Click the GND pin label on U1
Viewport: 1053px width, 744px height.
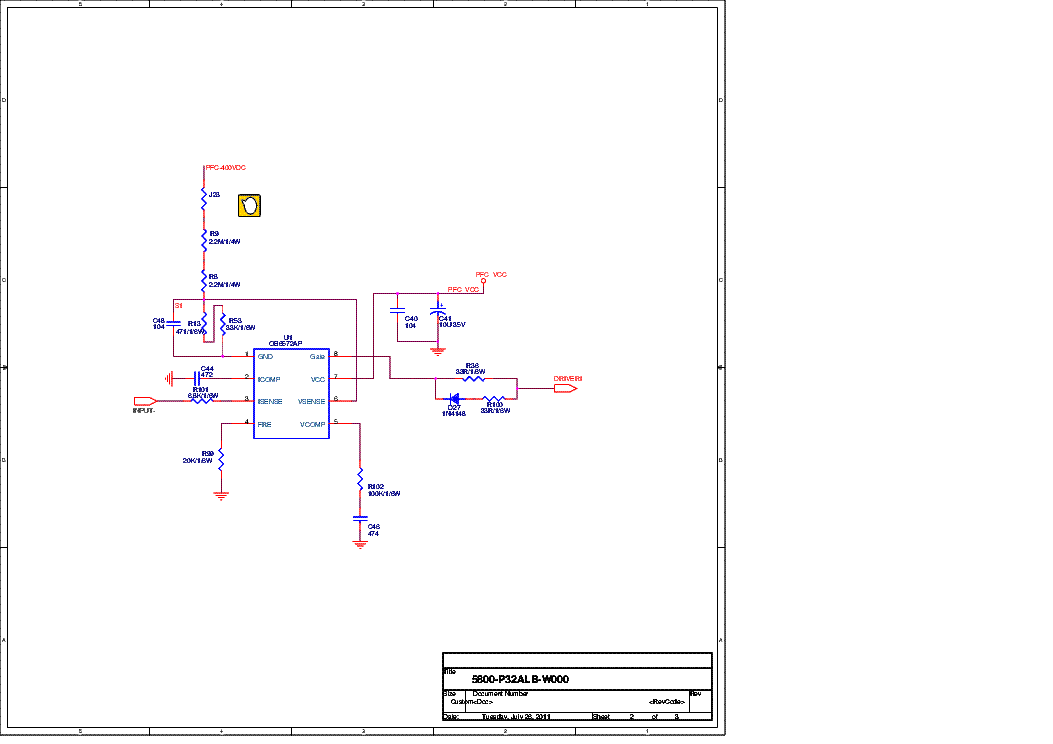click(x=265, y=357)
